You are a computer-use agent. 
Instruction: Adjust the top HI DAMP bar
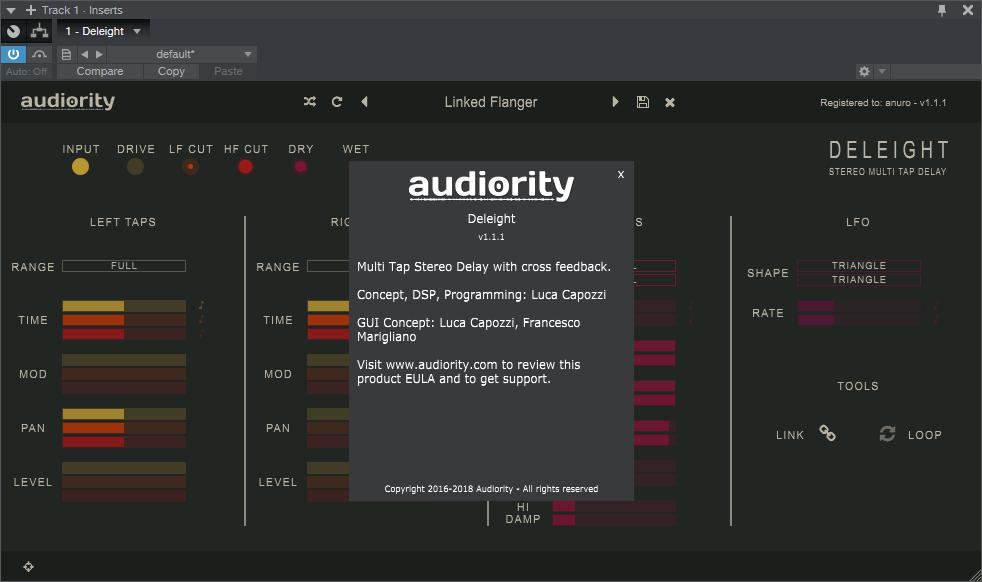pyautogui.click(x=614, y=506)
